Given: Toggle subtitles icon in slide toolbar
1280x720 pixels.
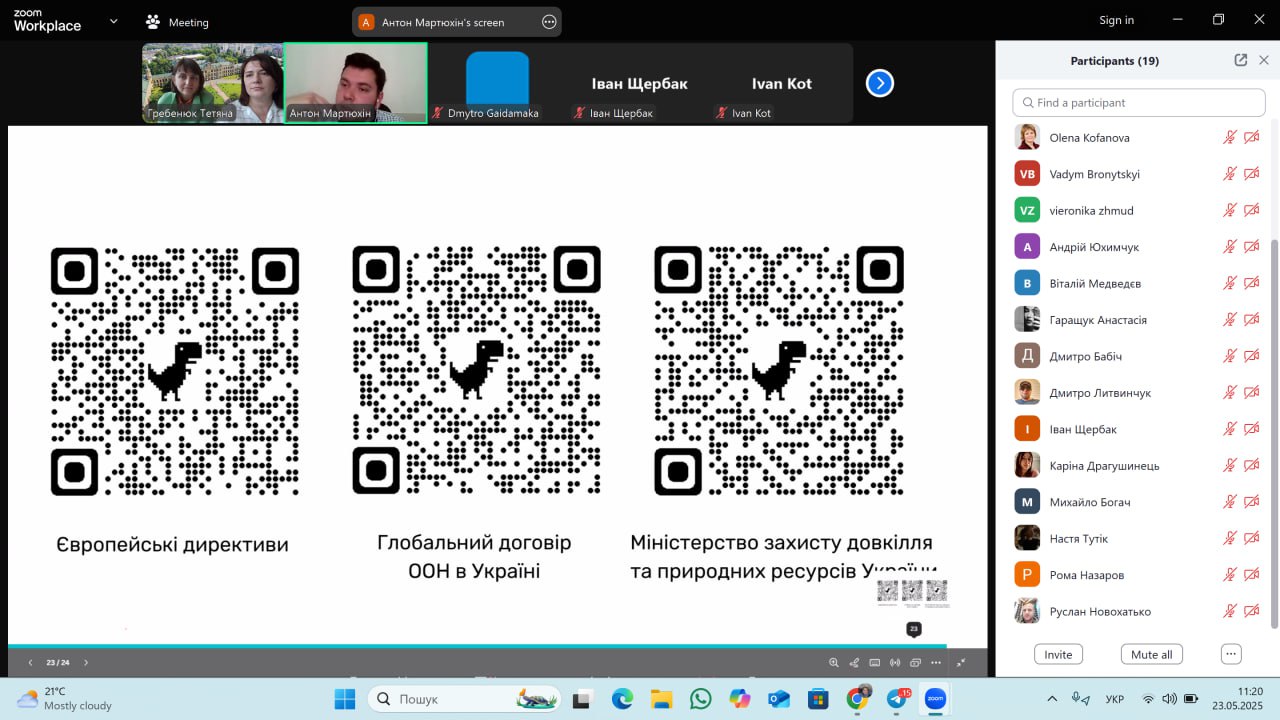Looking at the screenshot, I should (875, 662).
